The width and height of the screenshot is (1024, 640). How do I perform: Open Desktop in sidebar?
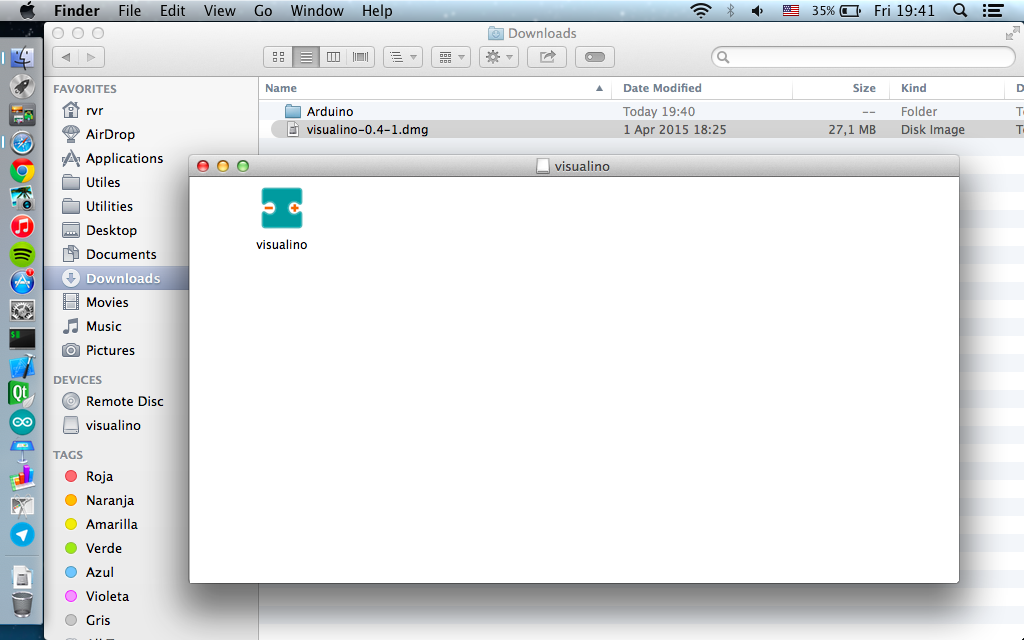tap(111, 231)
